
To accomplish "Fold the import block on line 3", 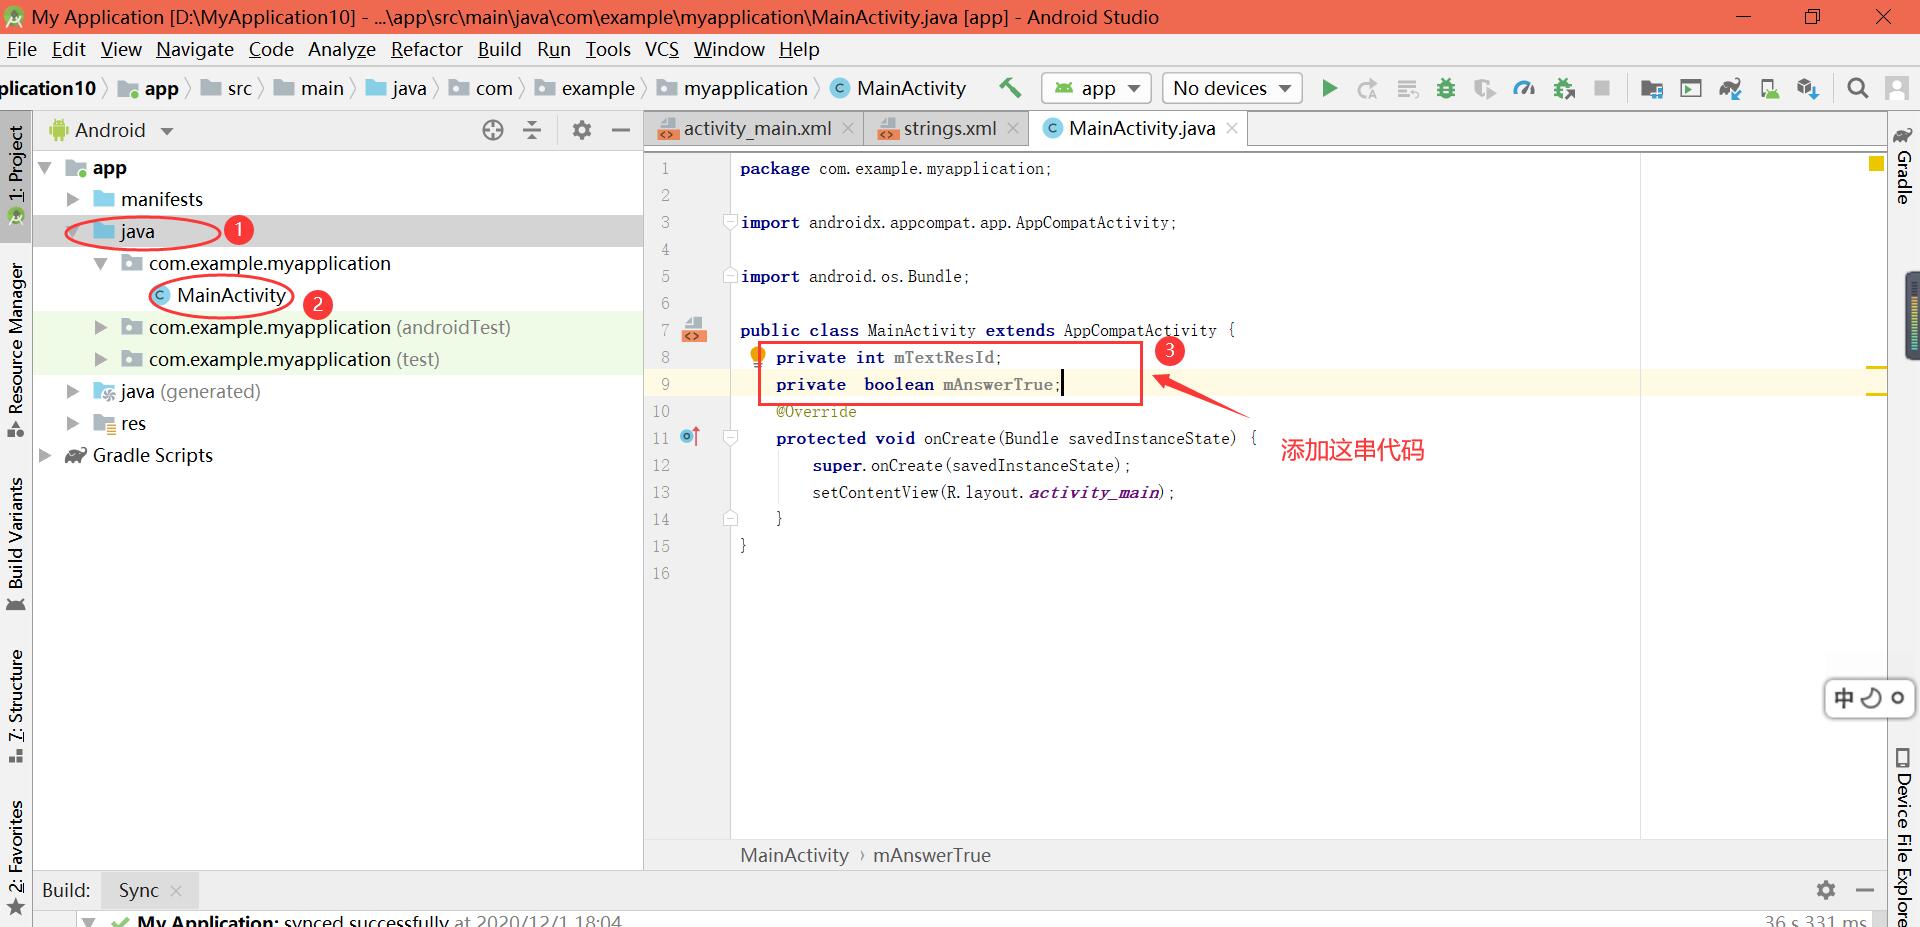I will coord(730,222).
